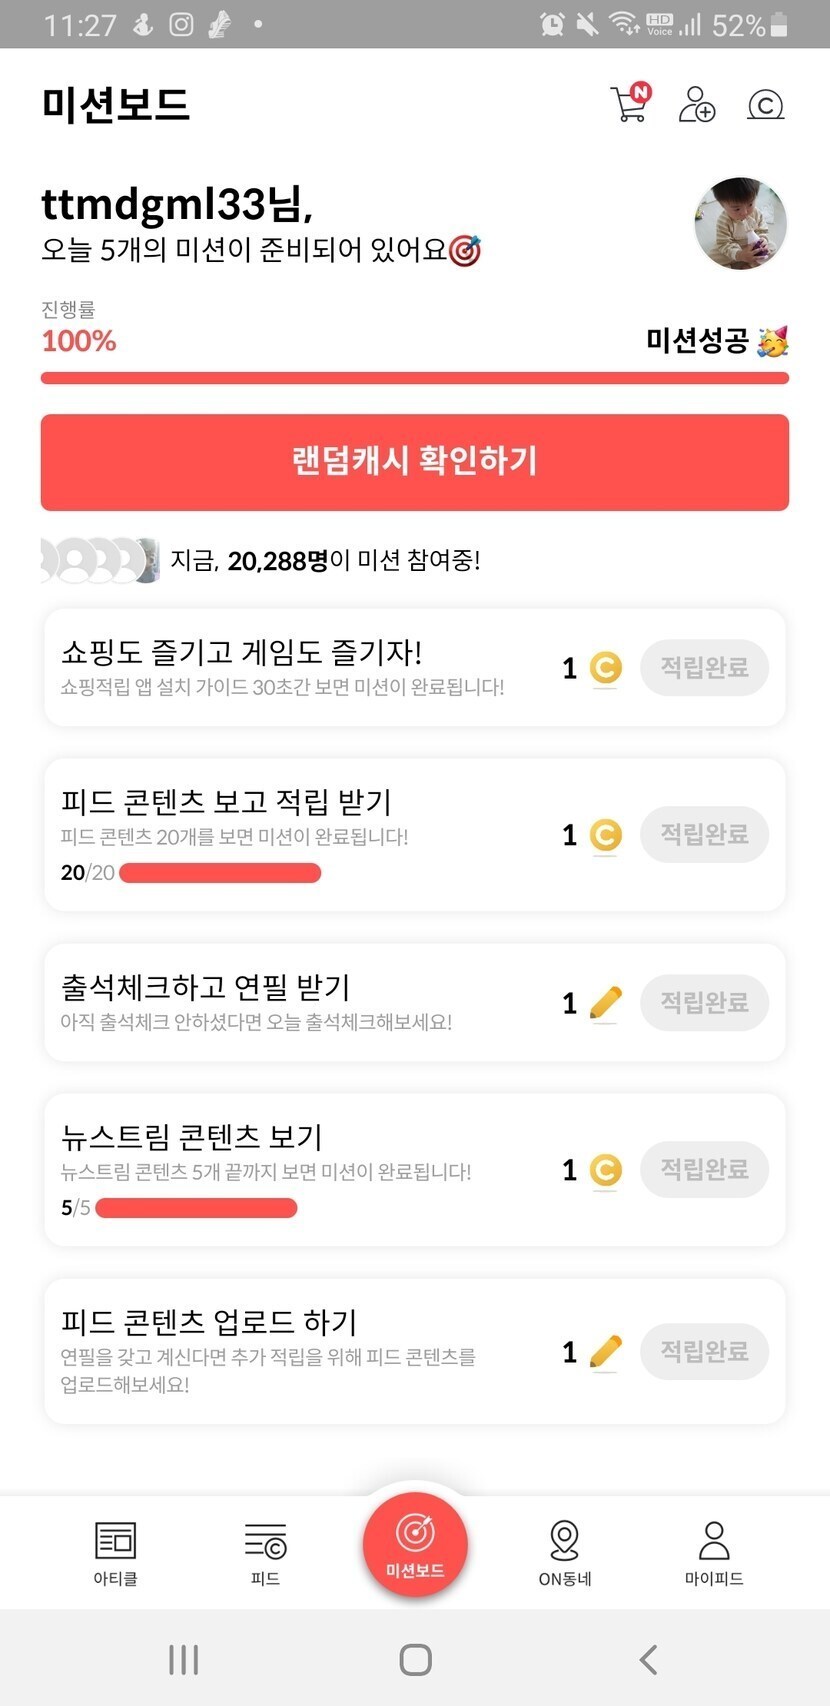Tap the coin icon on 뉴스트림 mission
Image resolution: width=830 pixels, height=1706 pixels.
[605, 1170]
